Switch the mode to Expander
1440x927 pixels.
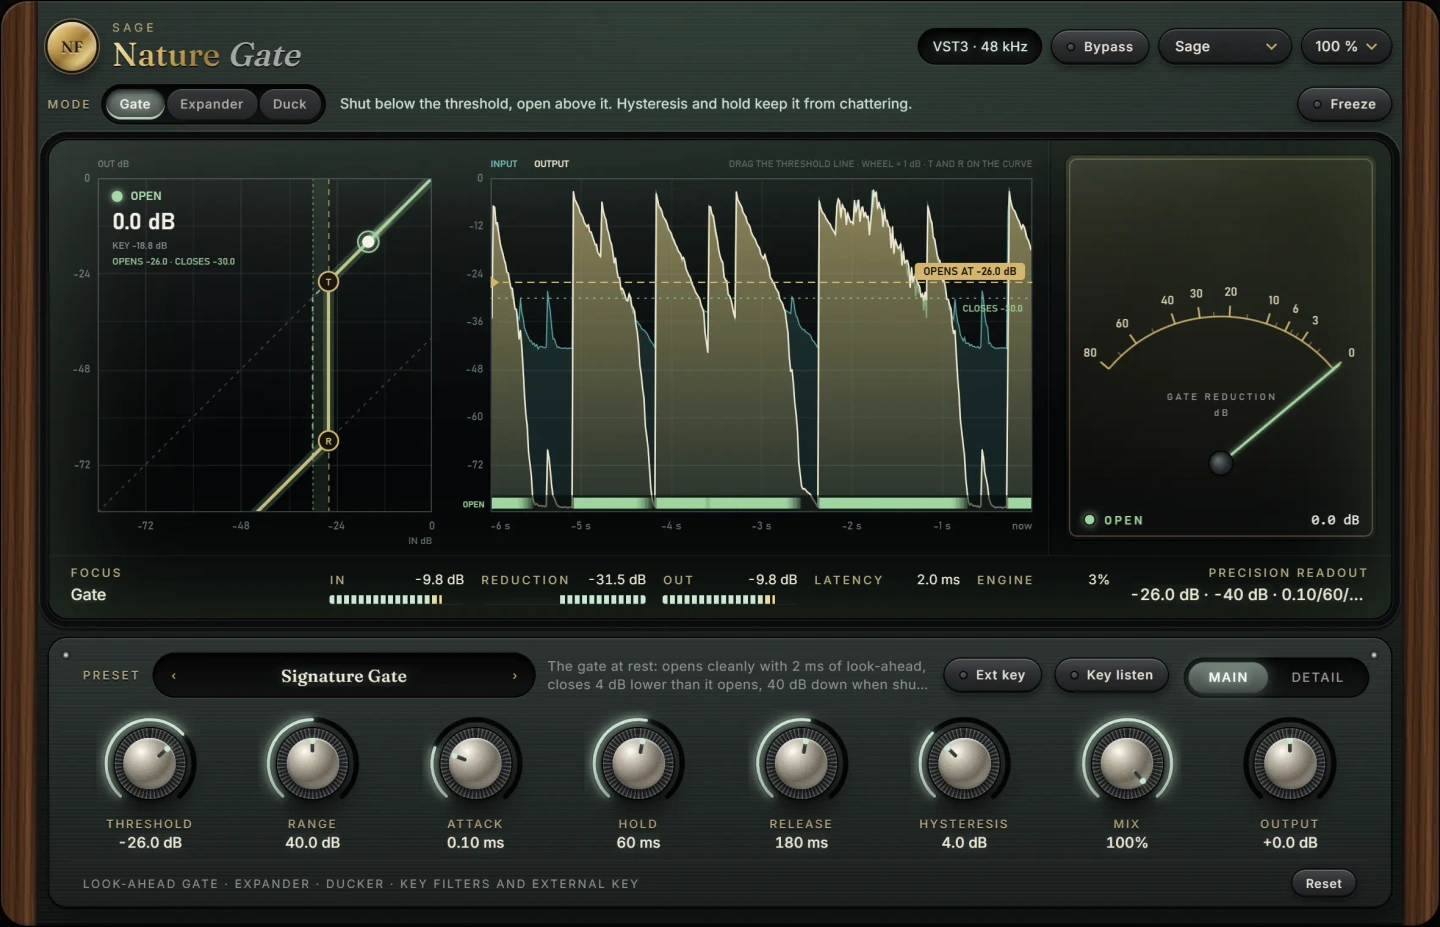pos(211,104)
